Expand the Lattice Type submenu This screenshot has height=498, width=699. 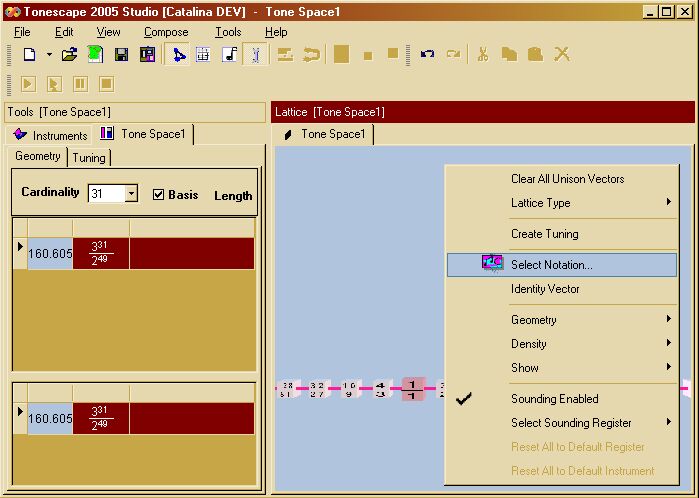click(562, 203)
